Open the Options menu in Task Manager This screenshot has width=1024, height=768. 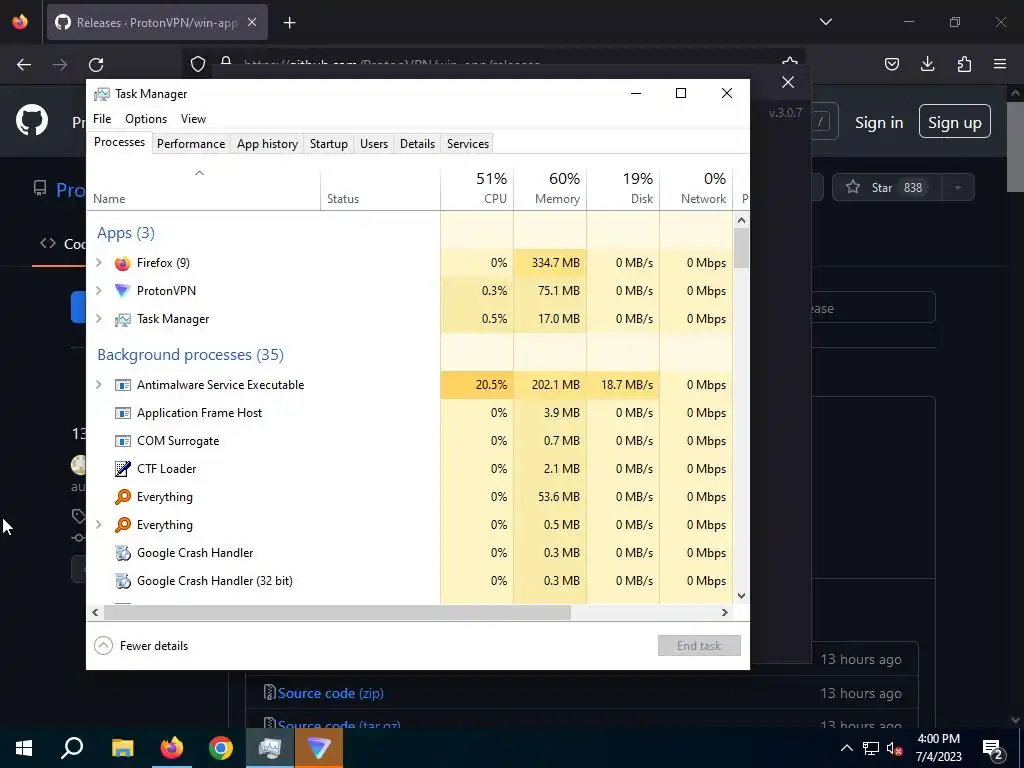[146, 119]
